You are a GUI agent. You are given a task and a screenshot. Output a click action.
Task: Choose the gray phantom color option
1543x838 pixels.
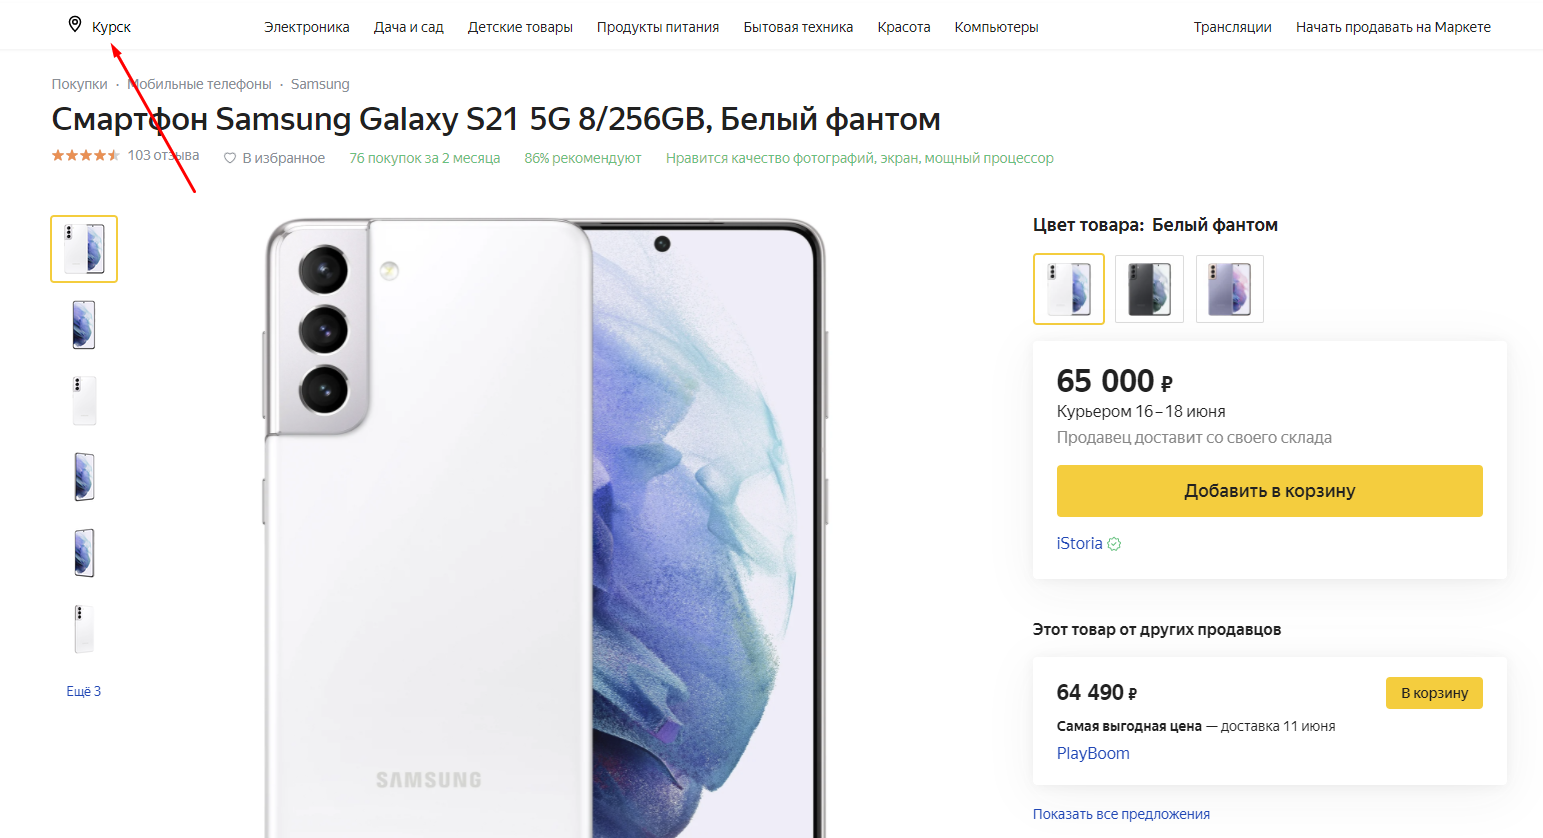click(1149, 289)
